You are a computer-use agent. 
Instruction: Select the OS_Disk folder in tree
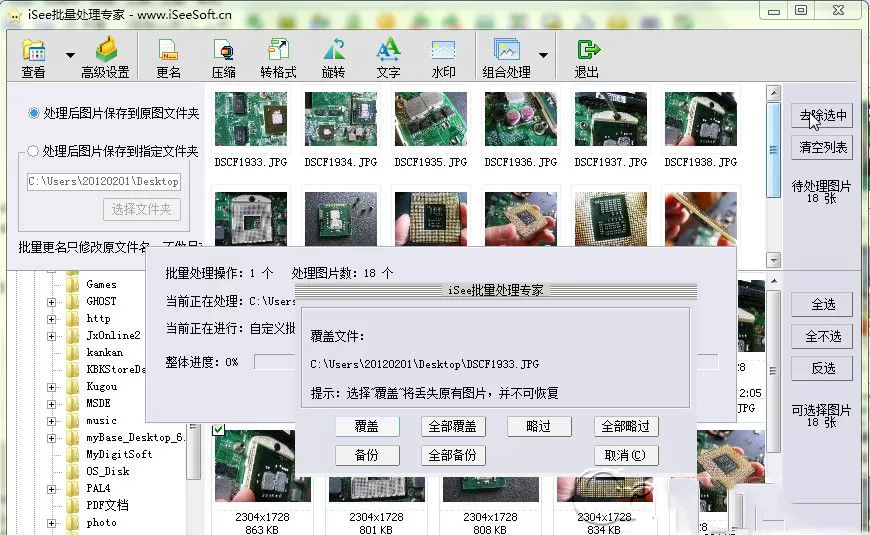[108, 471]
